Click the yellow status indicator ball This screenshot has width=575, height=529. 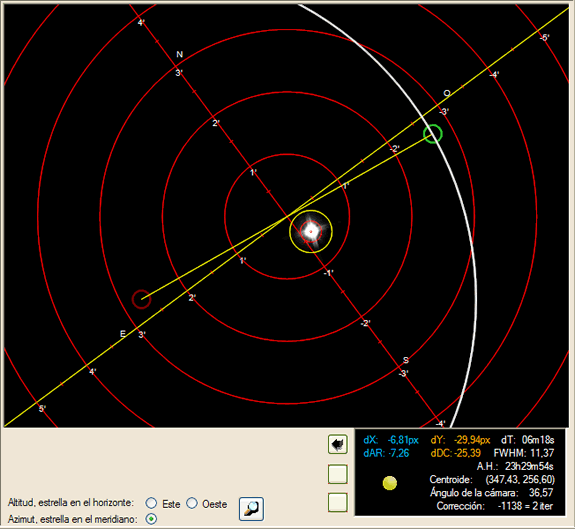[389, 483]
